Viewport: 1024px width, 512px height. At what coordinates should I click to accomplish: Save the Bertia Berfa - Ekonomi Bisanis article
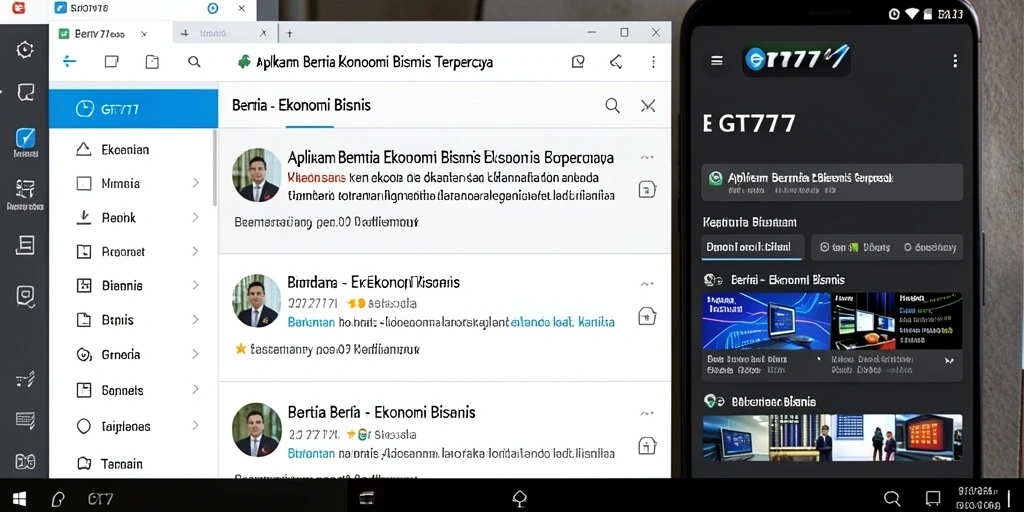(x=647, y=445)
